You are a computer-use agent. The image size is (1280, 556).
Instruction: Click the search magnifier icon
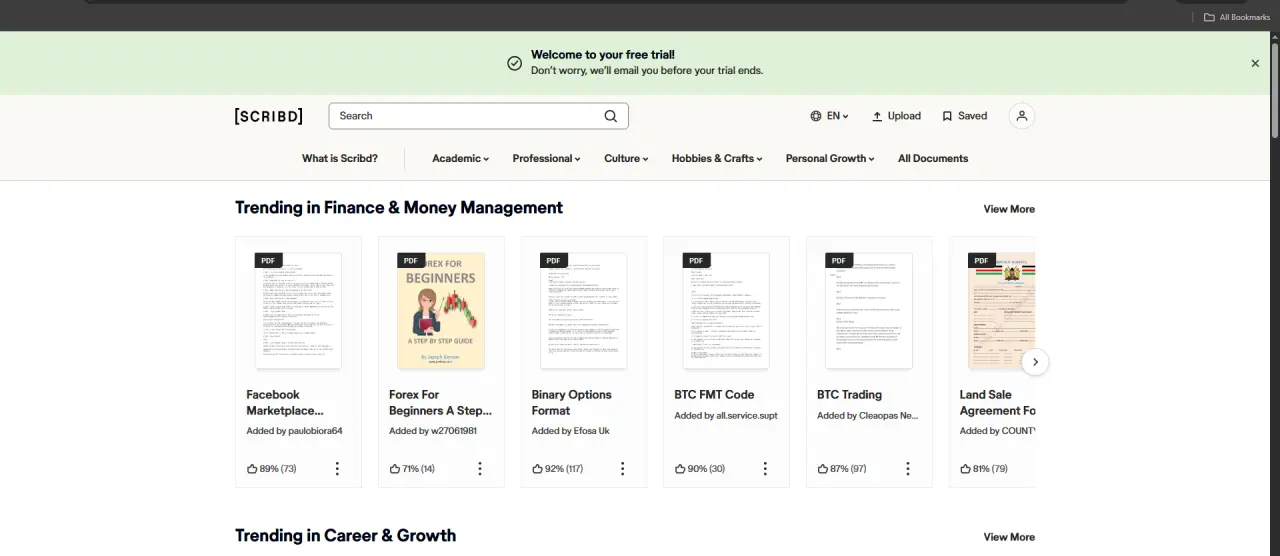click(x=611, y=116)
